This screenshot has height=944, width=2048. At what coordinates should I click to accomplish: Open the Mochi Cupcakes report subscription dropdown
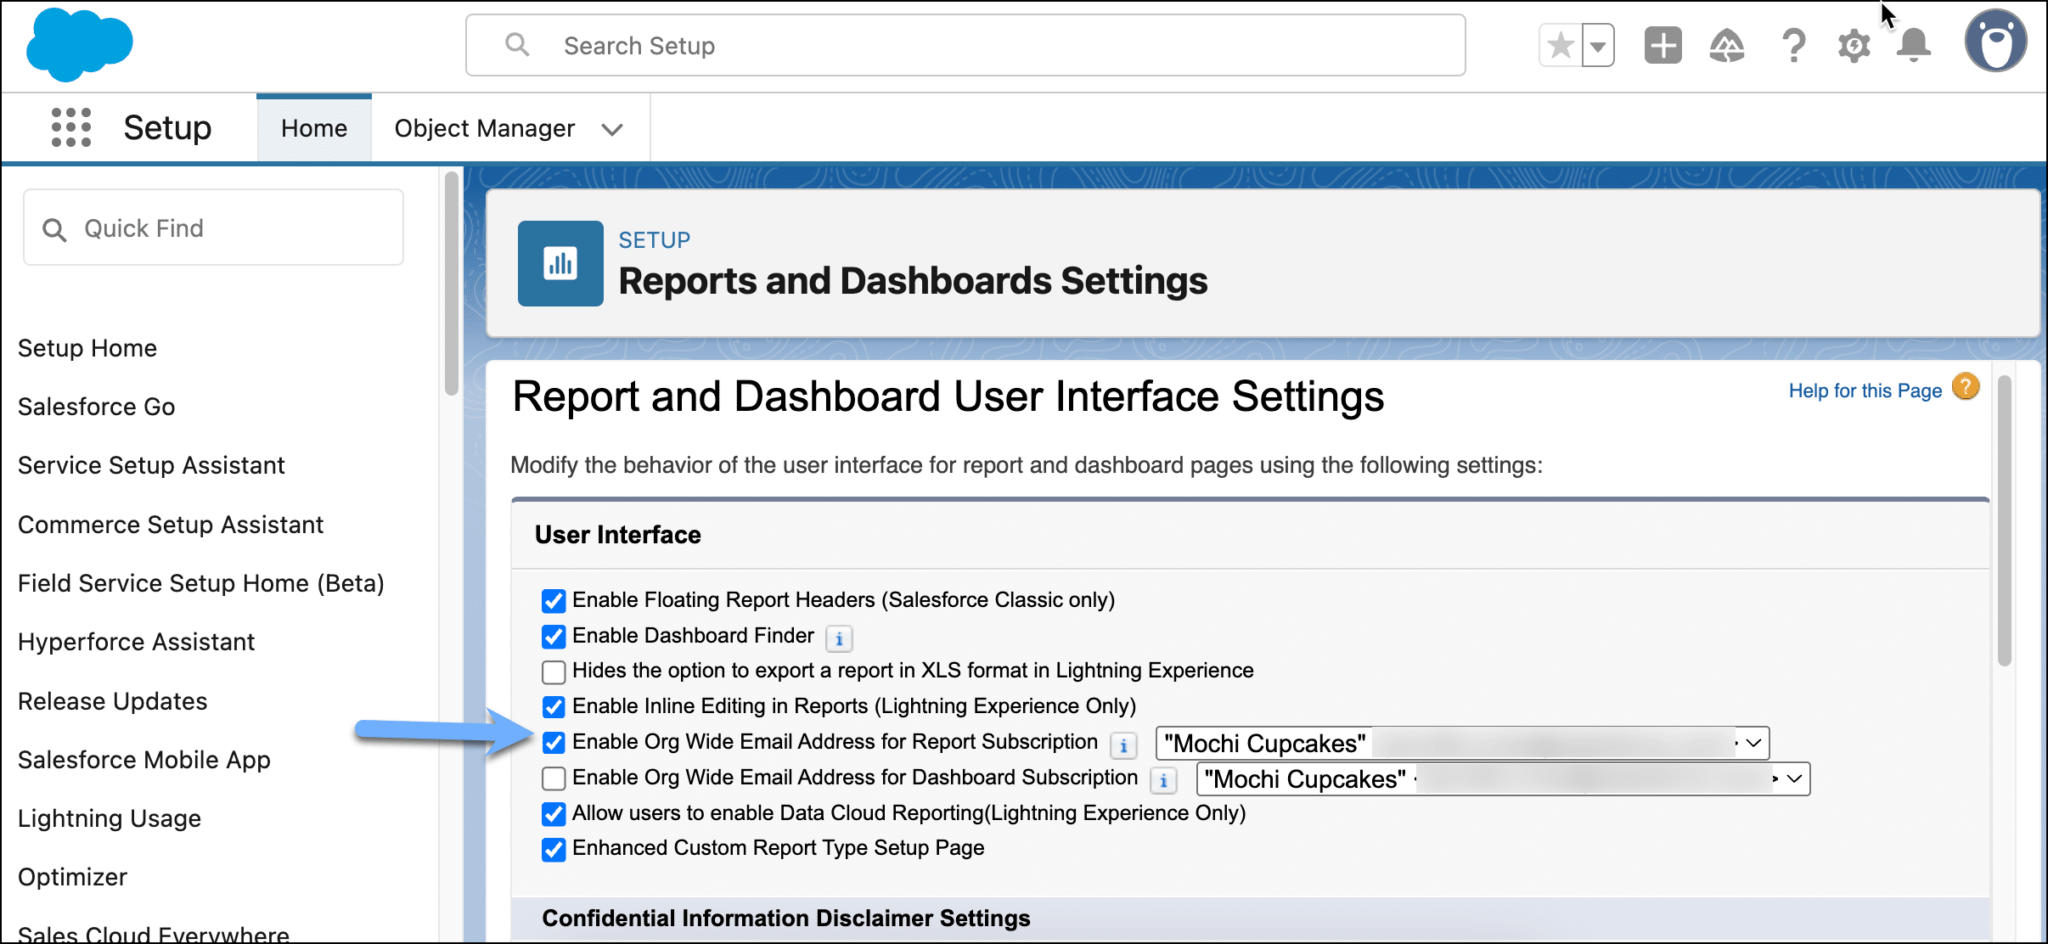1752,743
